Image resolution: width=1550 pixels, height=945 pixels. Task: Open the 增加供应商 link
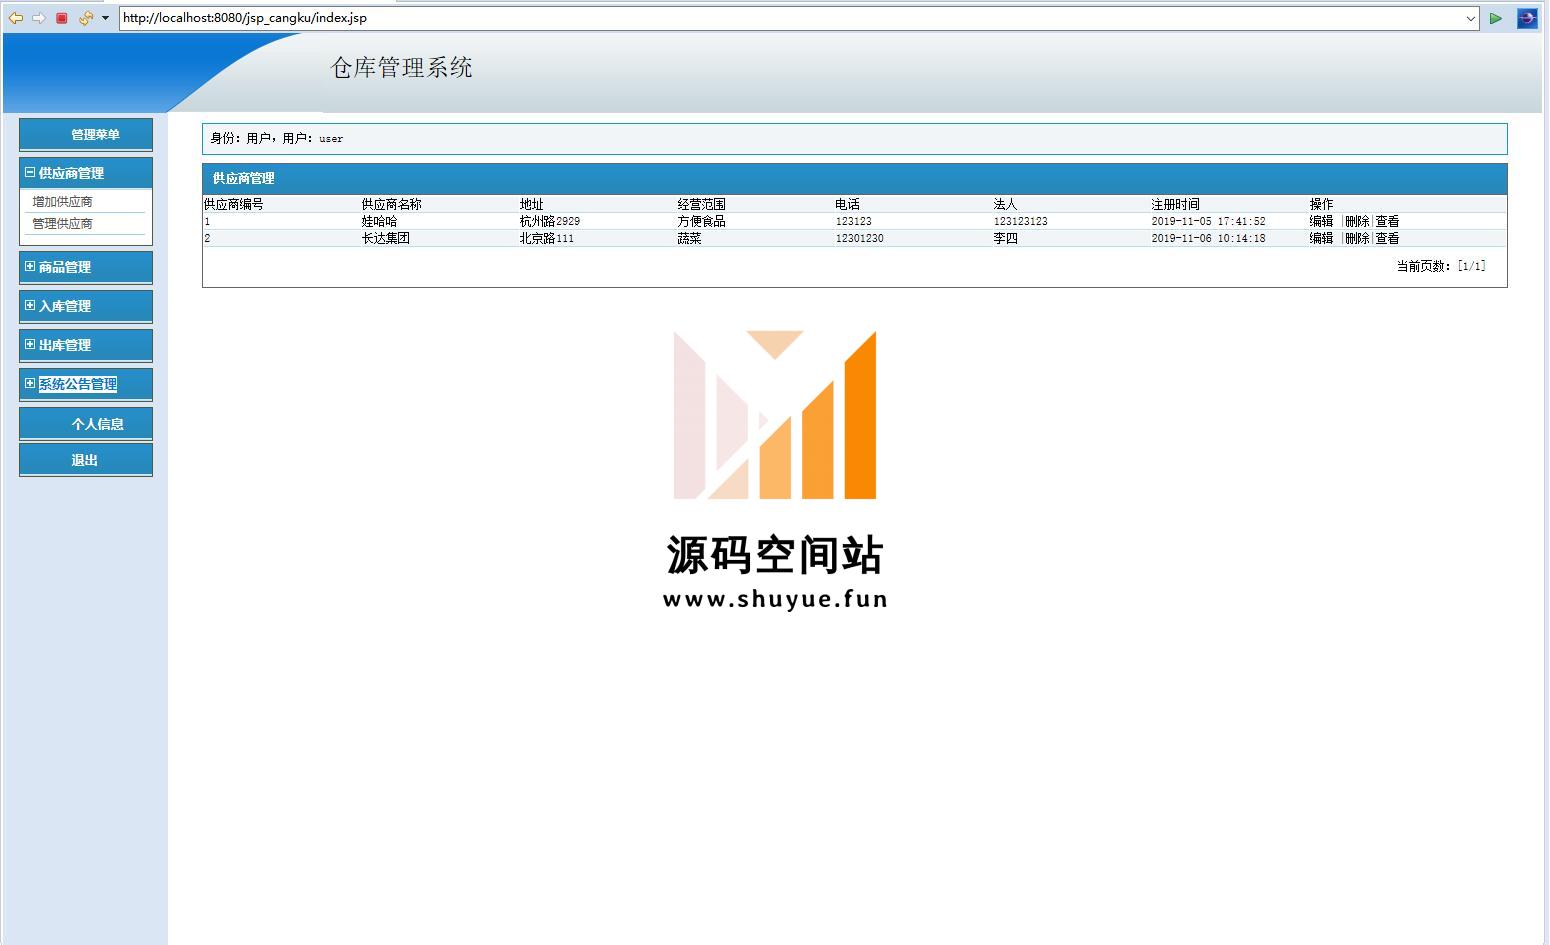pos(62,202)
